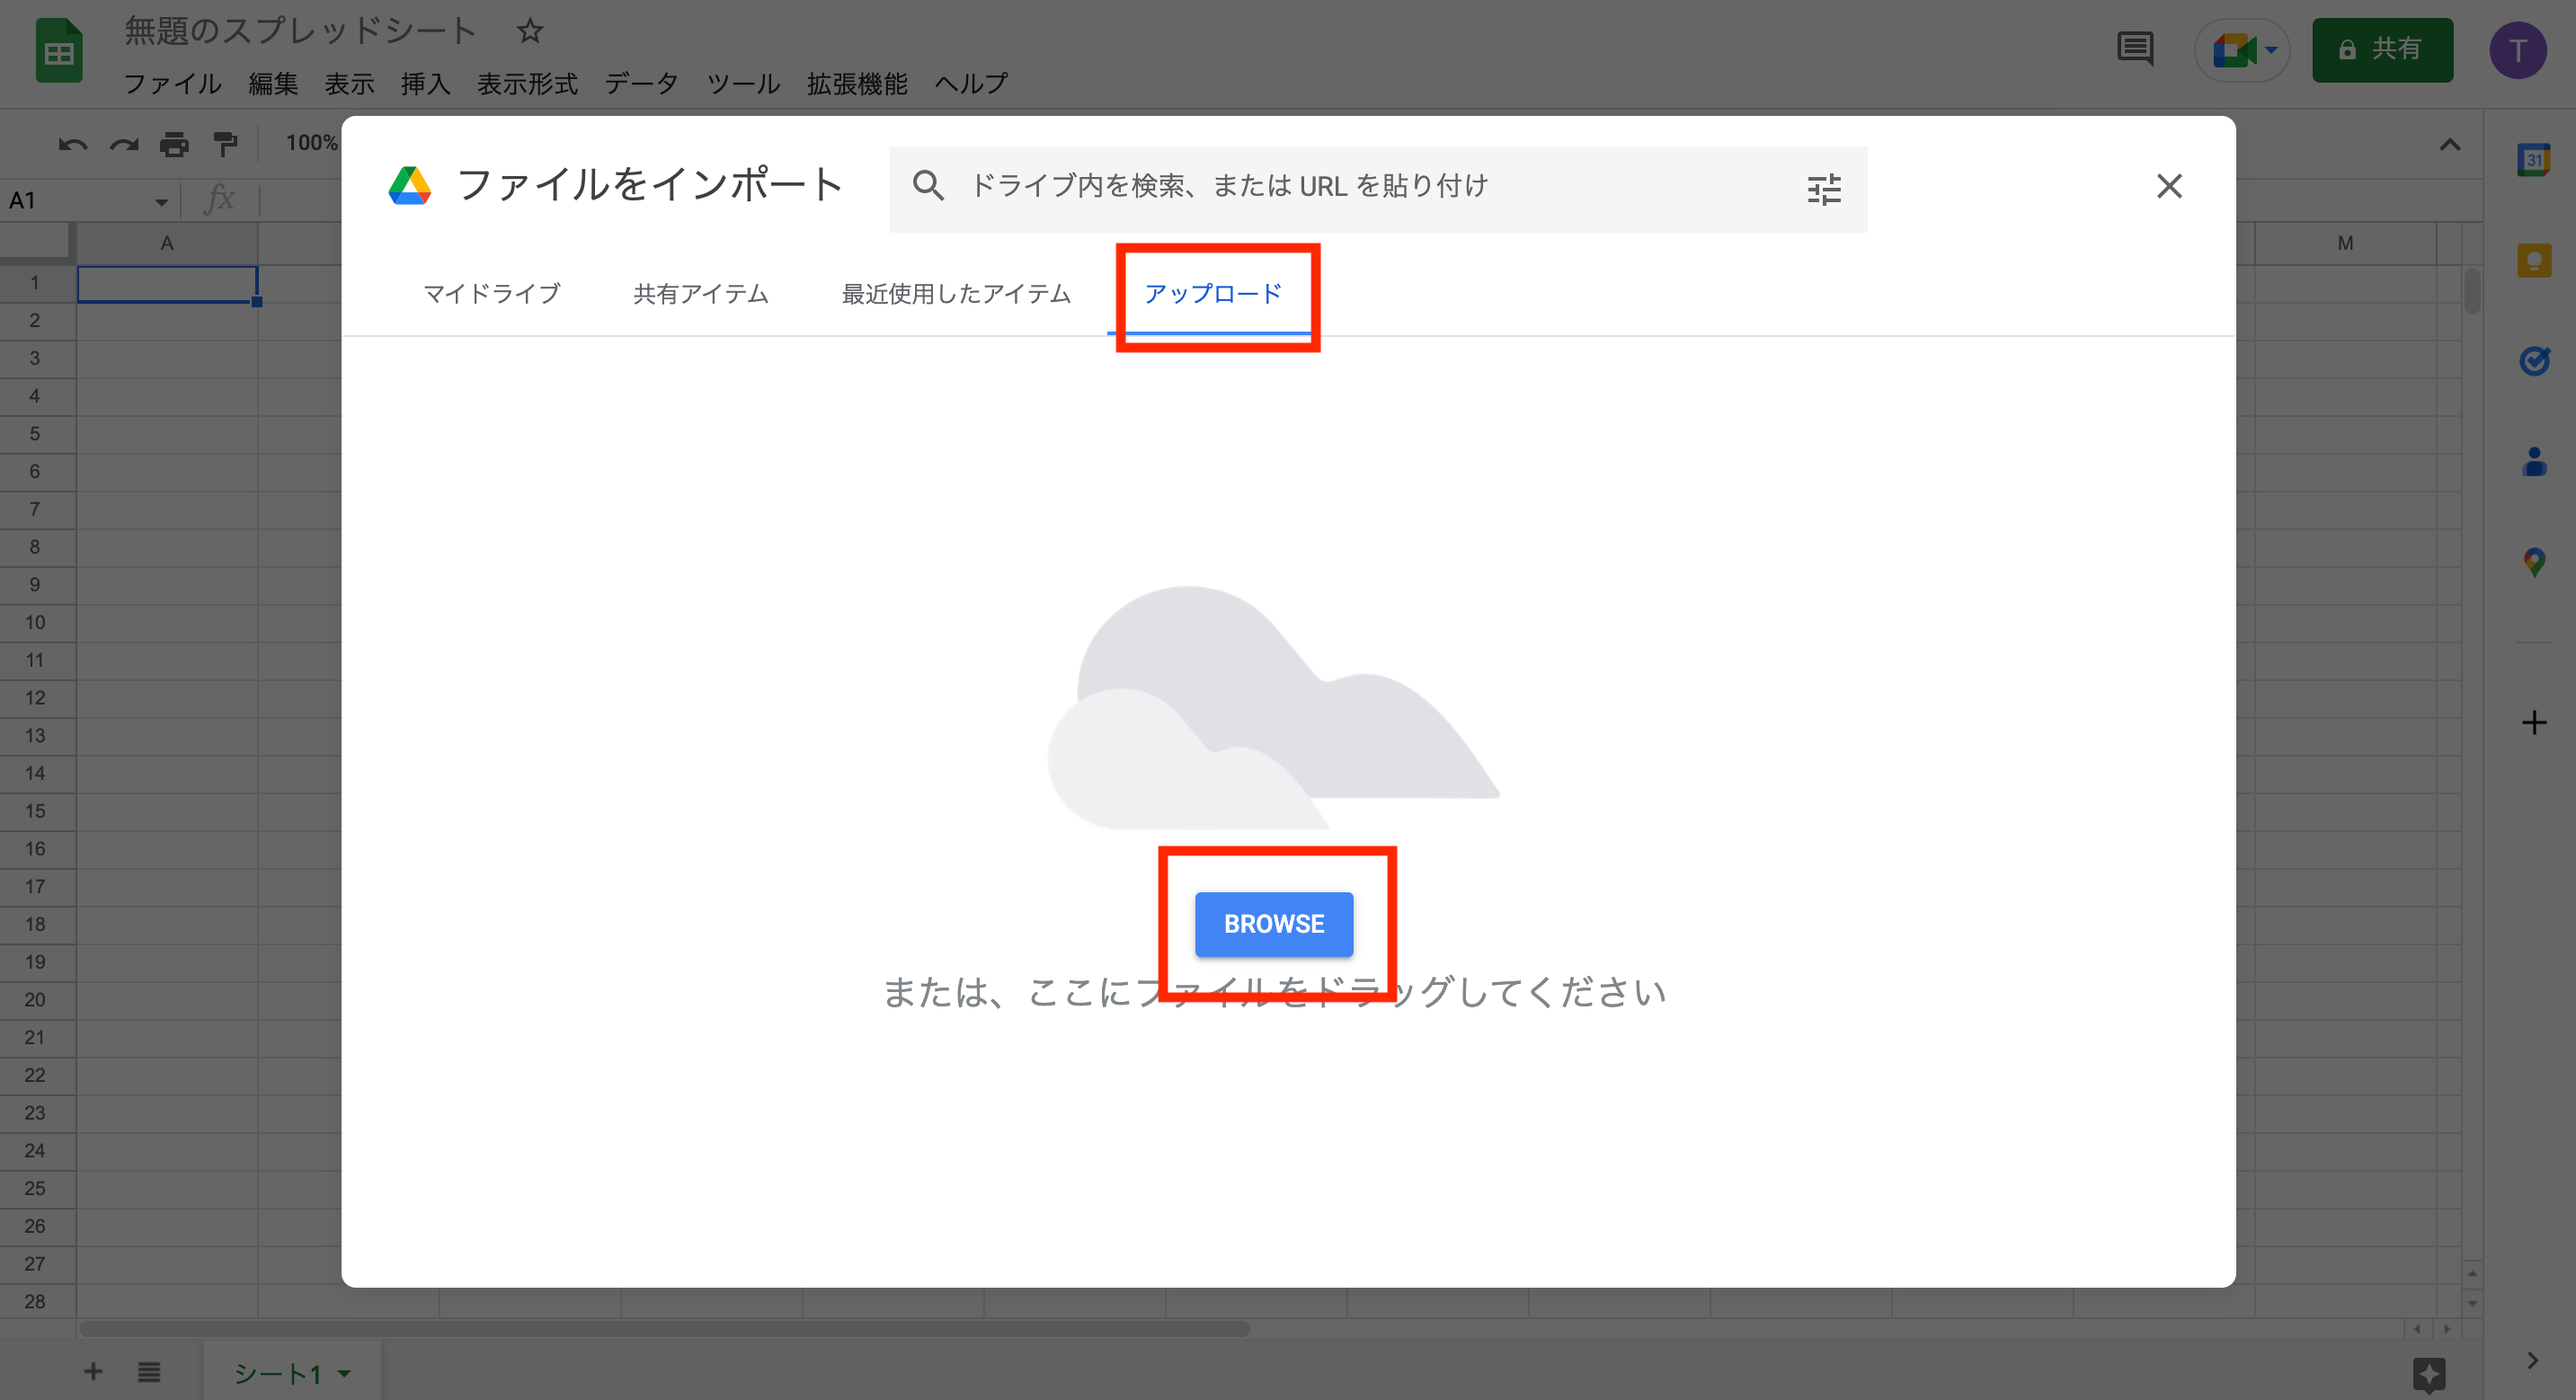Click the select-all corner box
Screen dimensions: 2576x1400
click(x=37, y=243)
